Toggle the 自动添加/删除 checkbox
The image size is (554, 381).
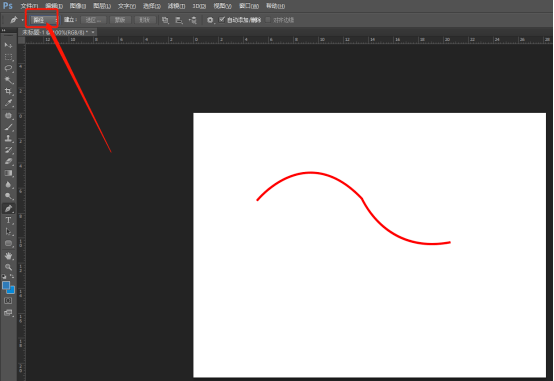pyautogui.click(x=222, y=20)
